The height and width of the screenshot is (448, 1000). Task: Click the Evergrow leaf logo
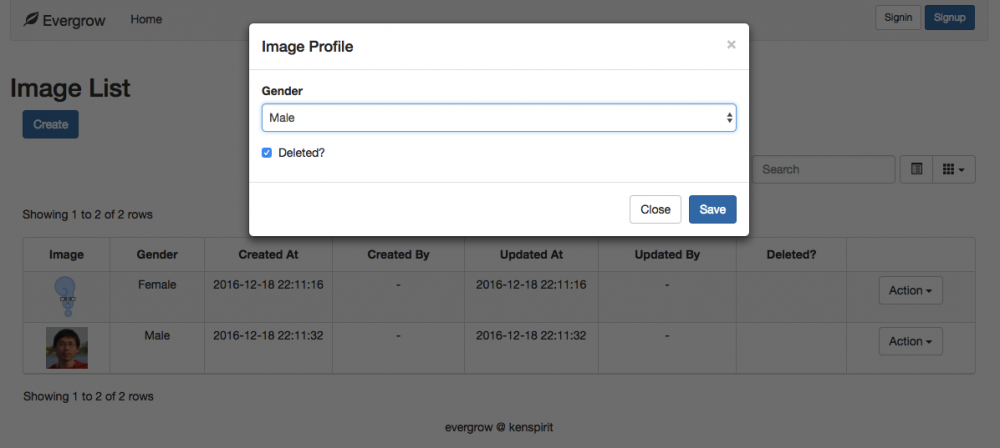click(x=31, y=19)
